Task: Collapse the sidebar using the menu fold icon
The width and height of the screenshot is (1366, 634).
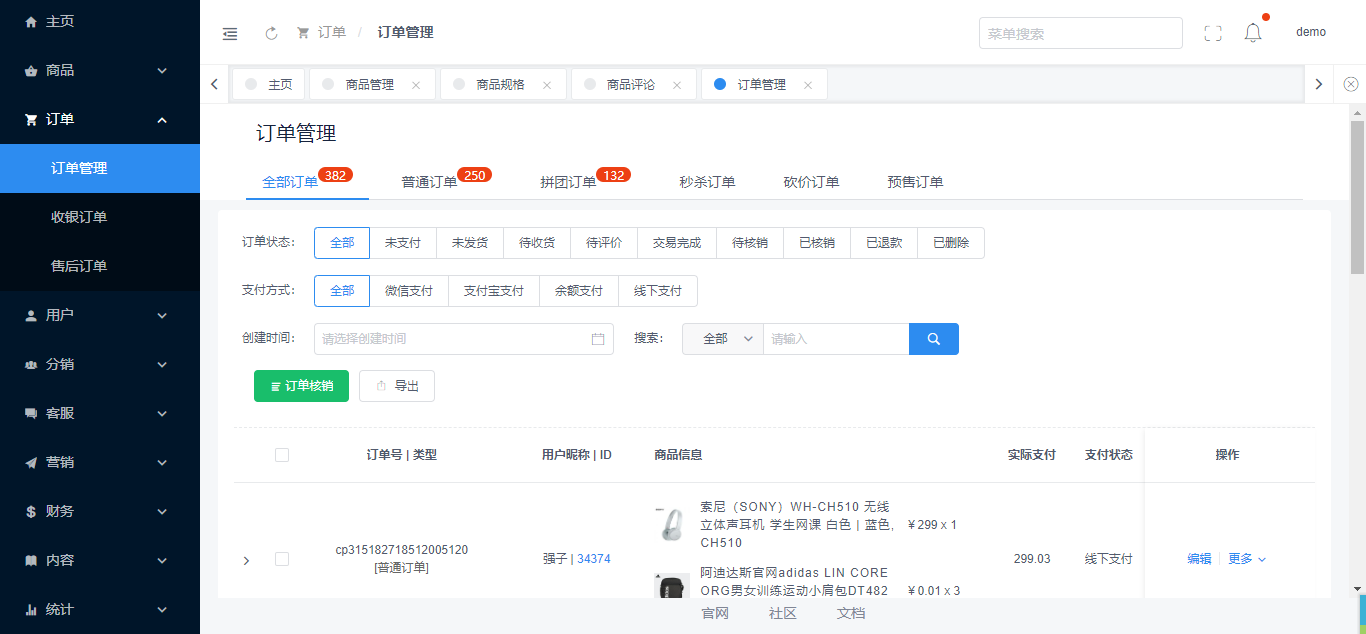Action: [x=230, y=33]
